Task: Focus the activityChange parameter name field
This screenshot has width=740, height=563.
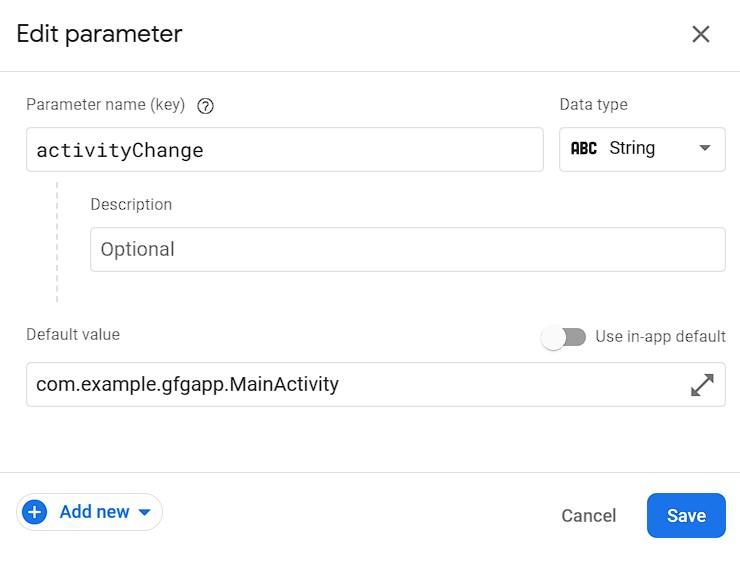Action: pyautogui.click(x=284, y=150)
